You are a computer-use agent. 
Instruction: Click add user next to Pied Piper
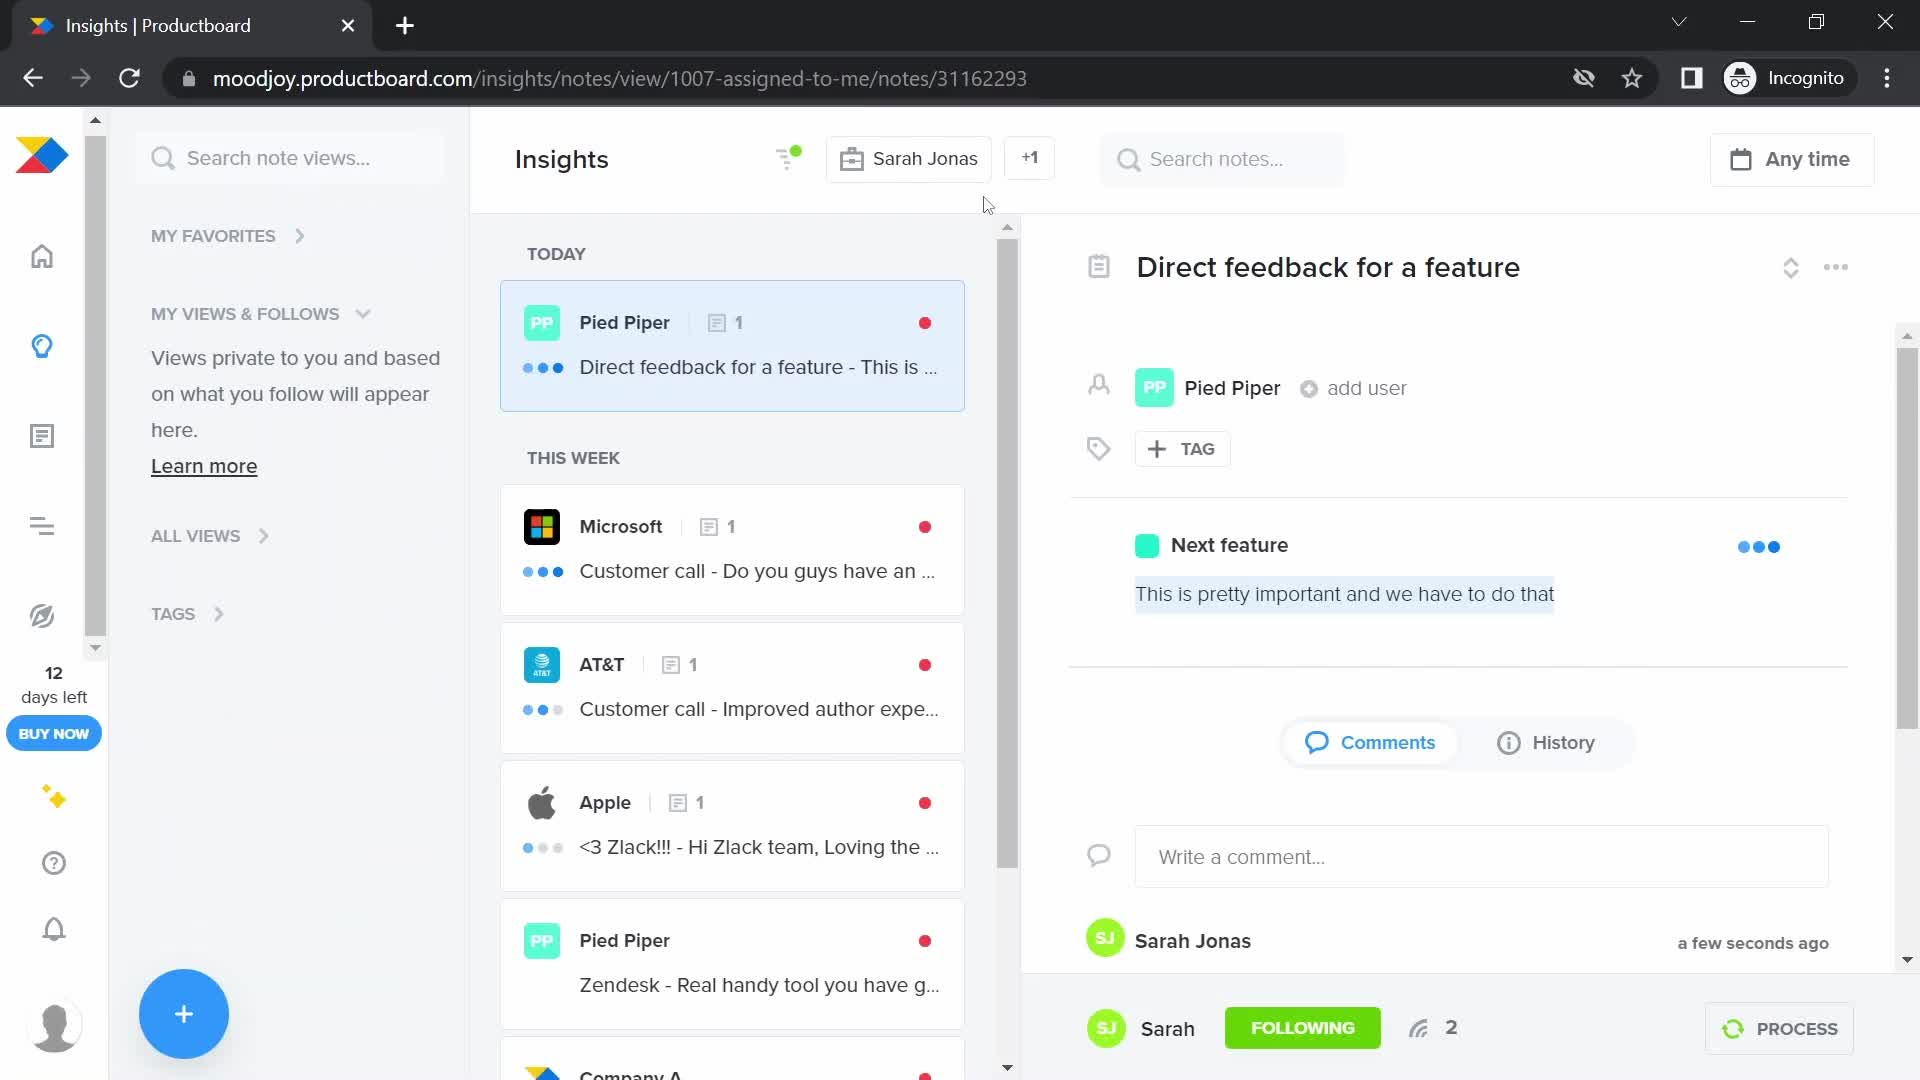coord(1354,388)
